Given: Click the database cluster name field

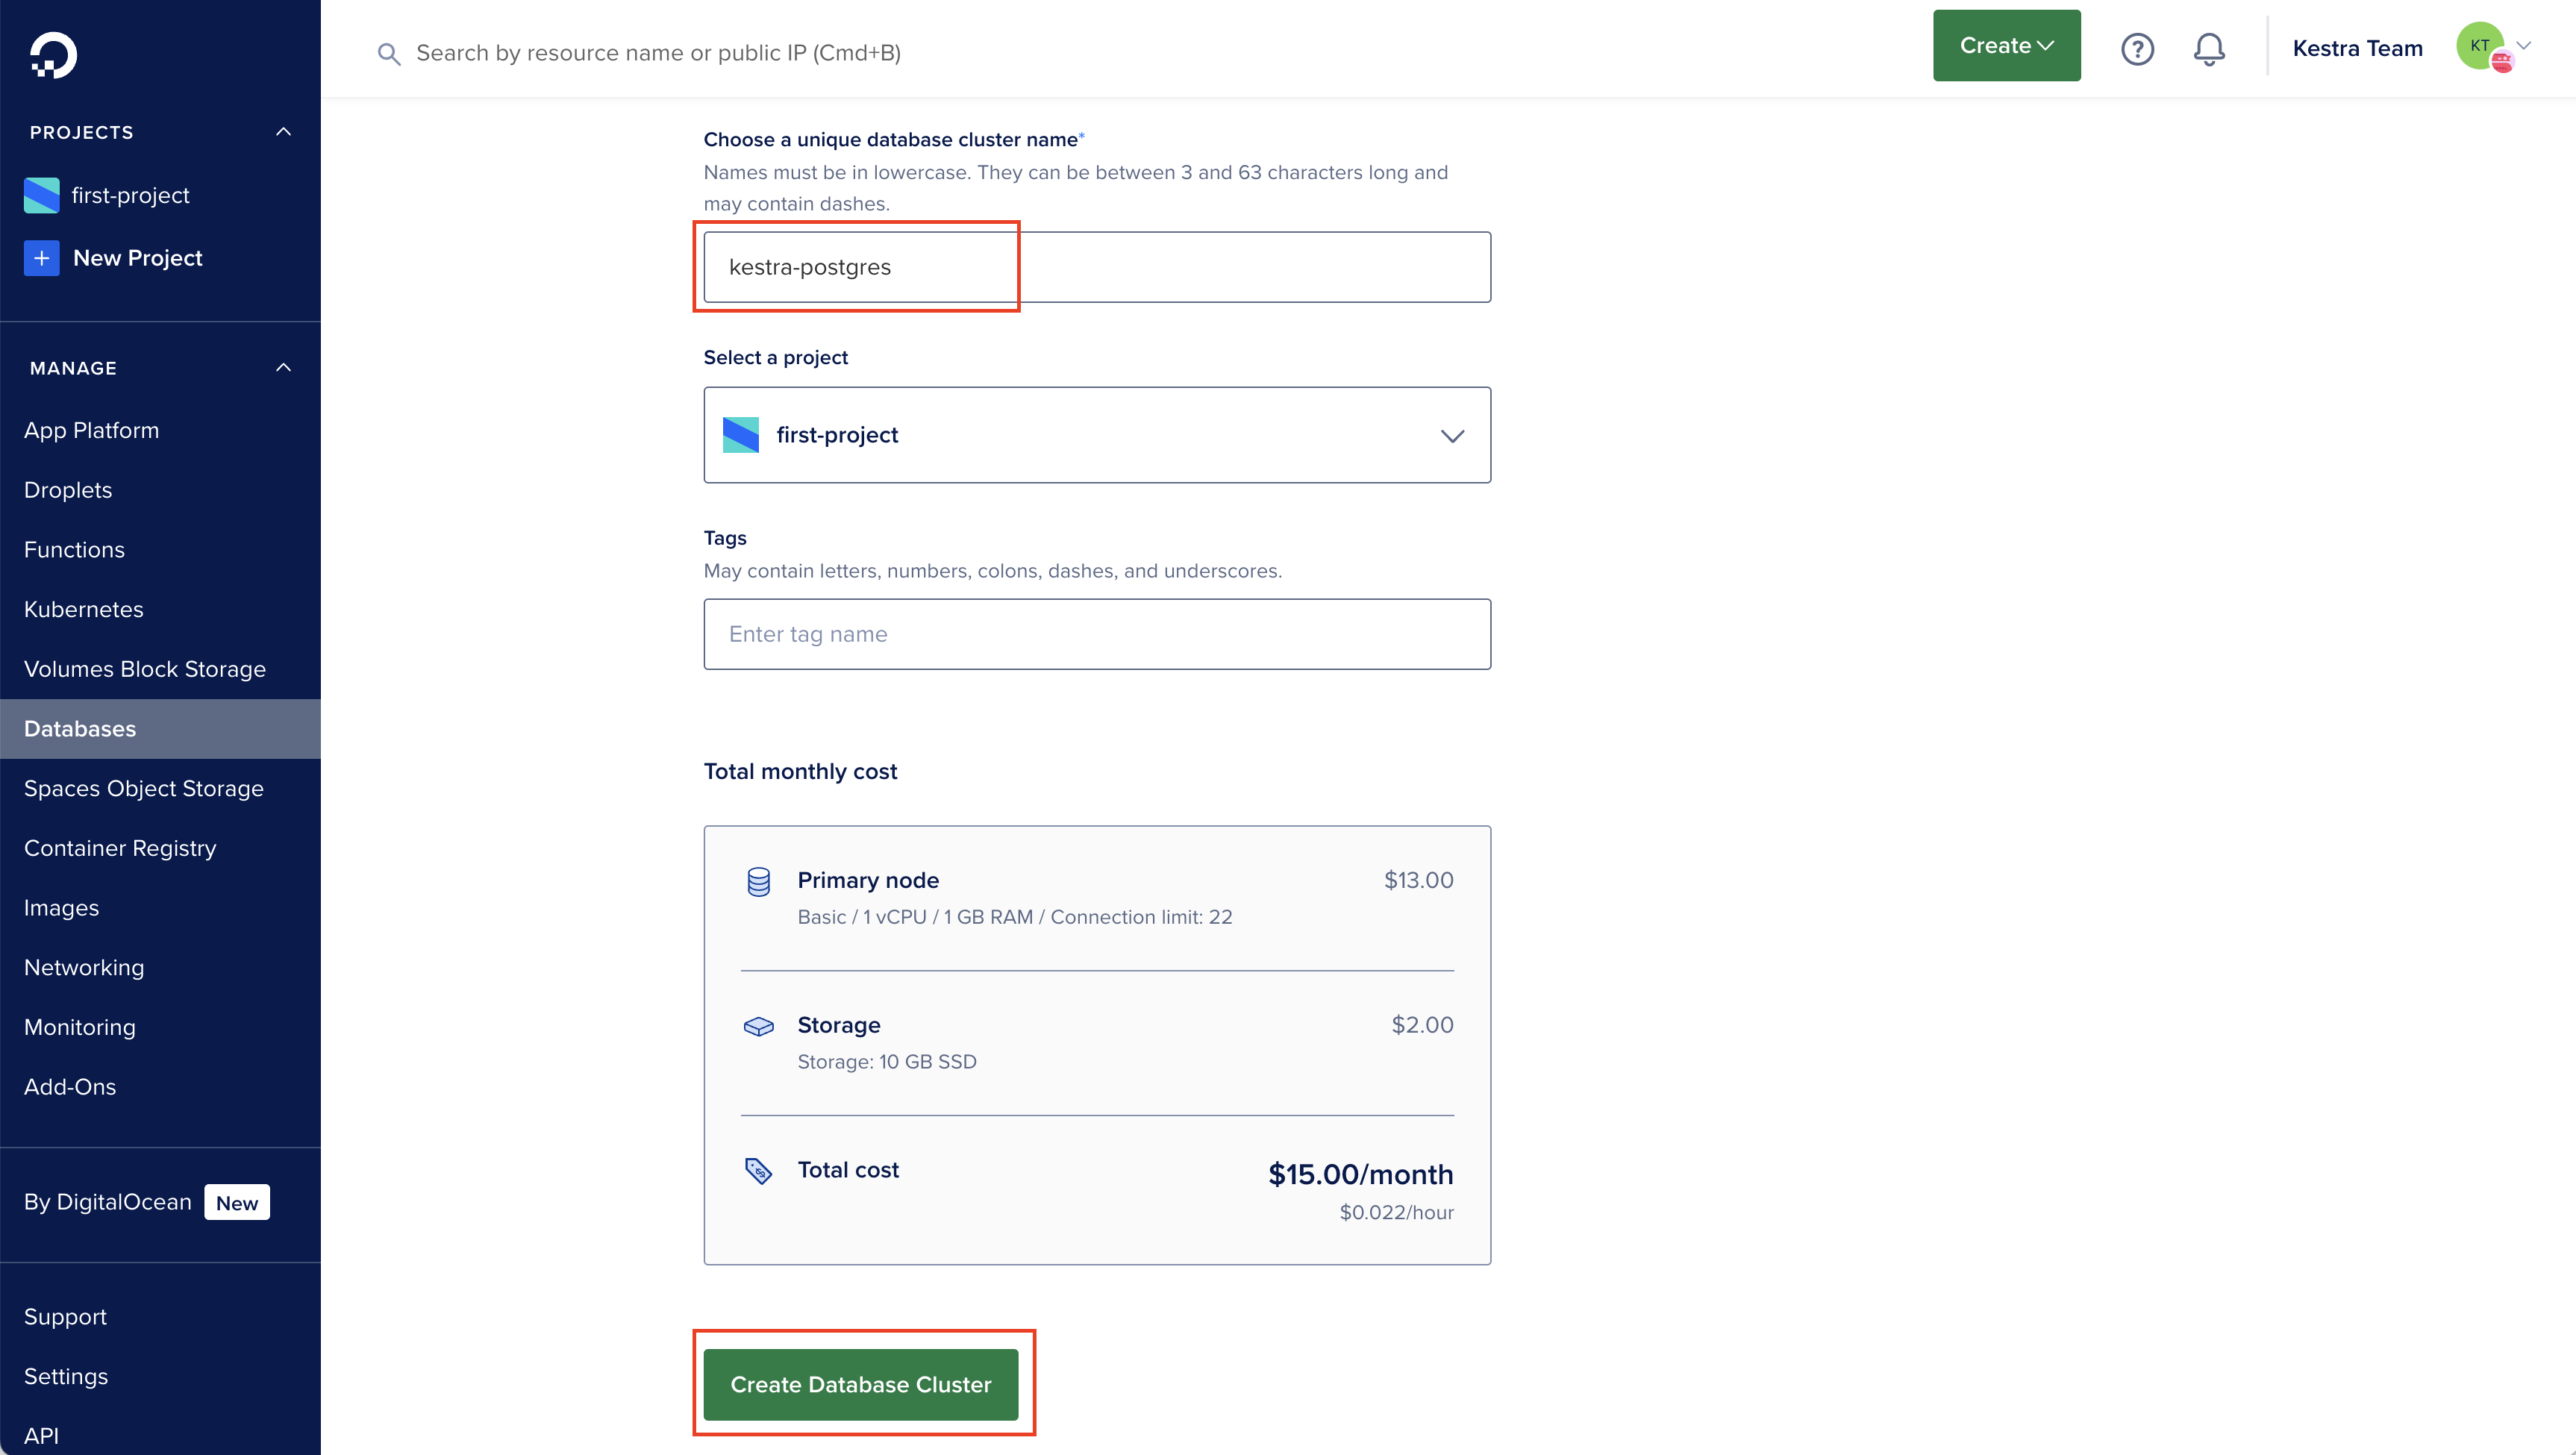Looking at the screenshot, I should (1097, 267).
